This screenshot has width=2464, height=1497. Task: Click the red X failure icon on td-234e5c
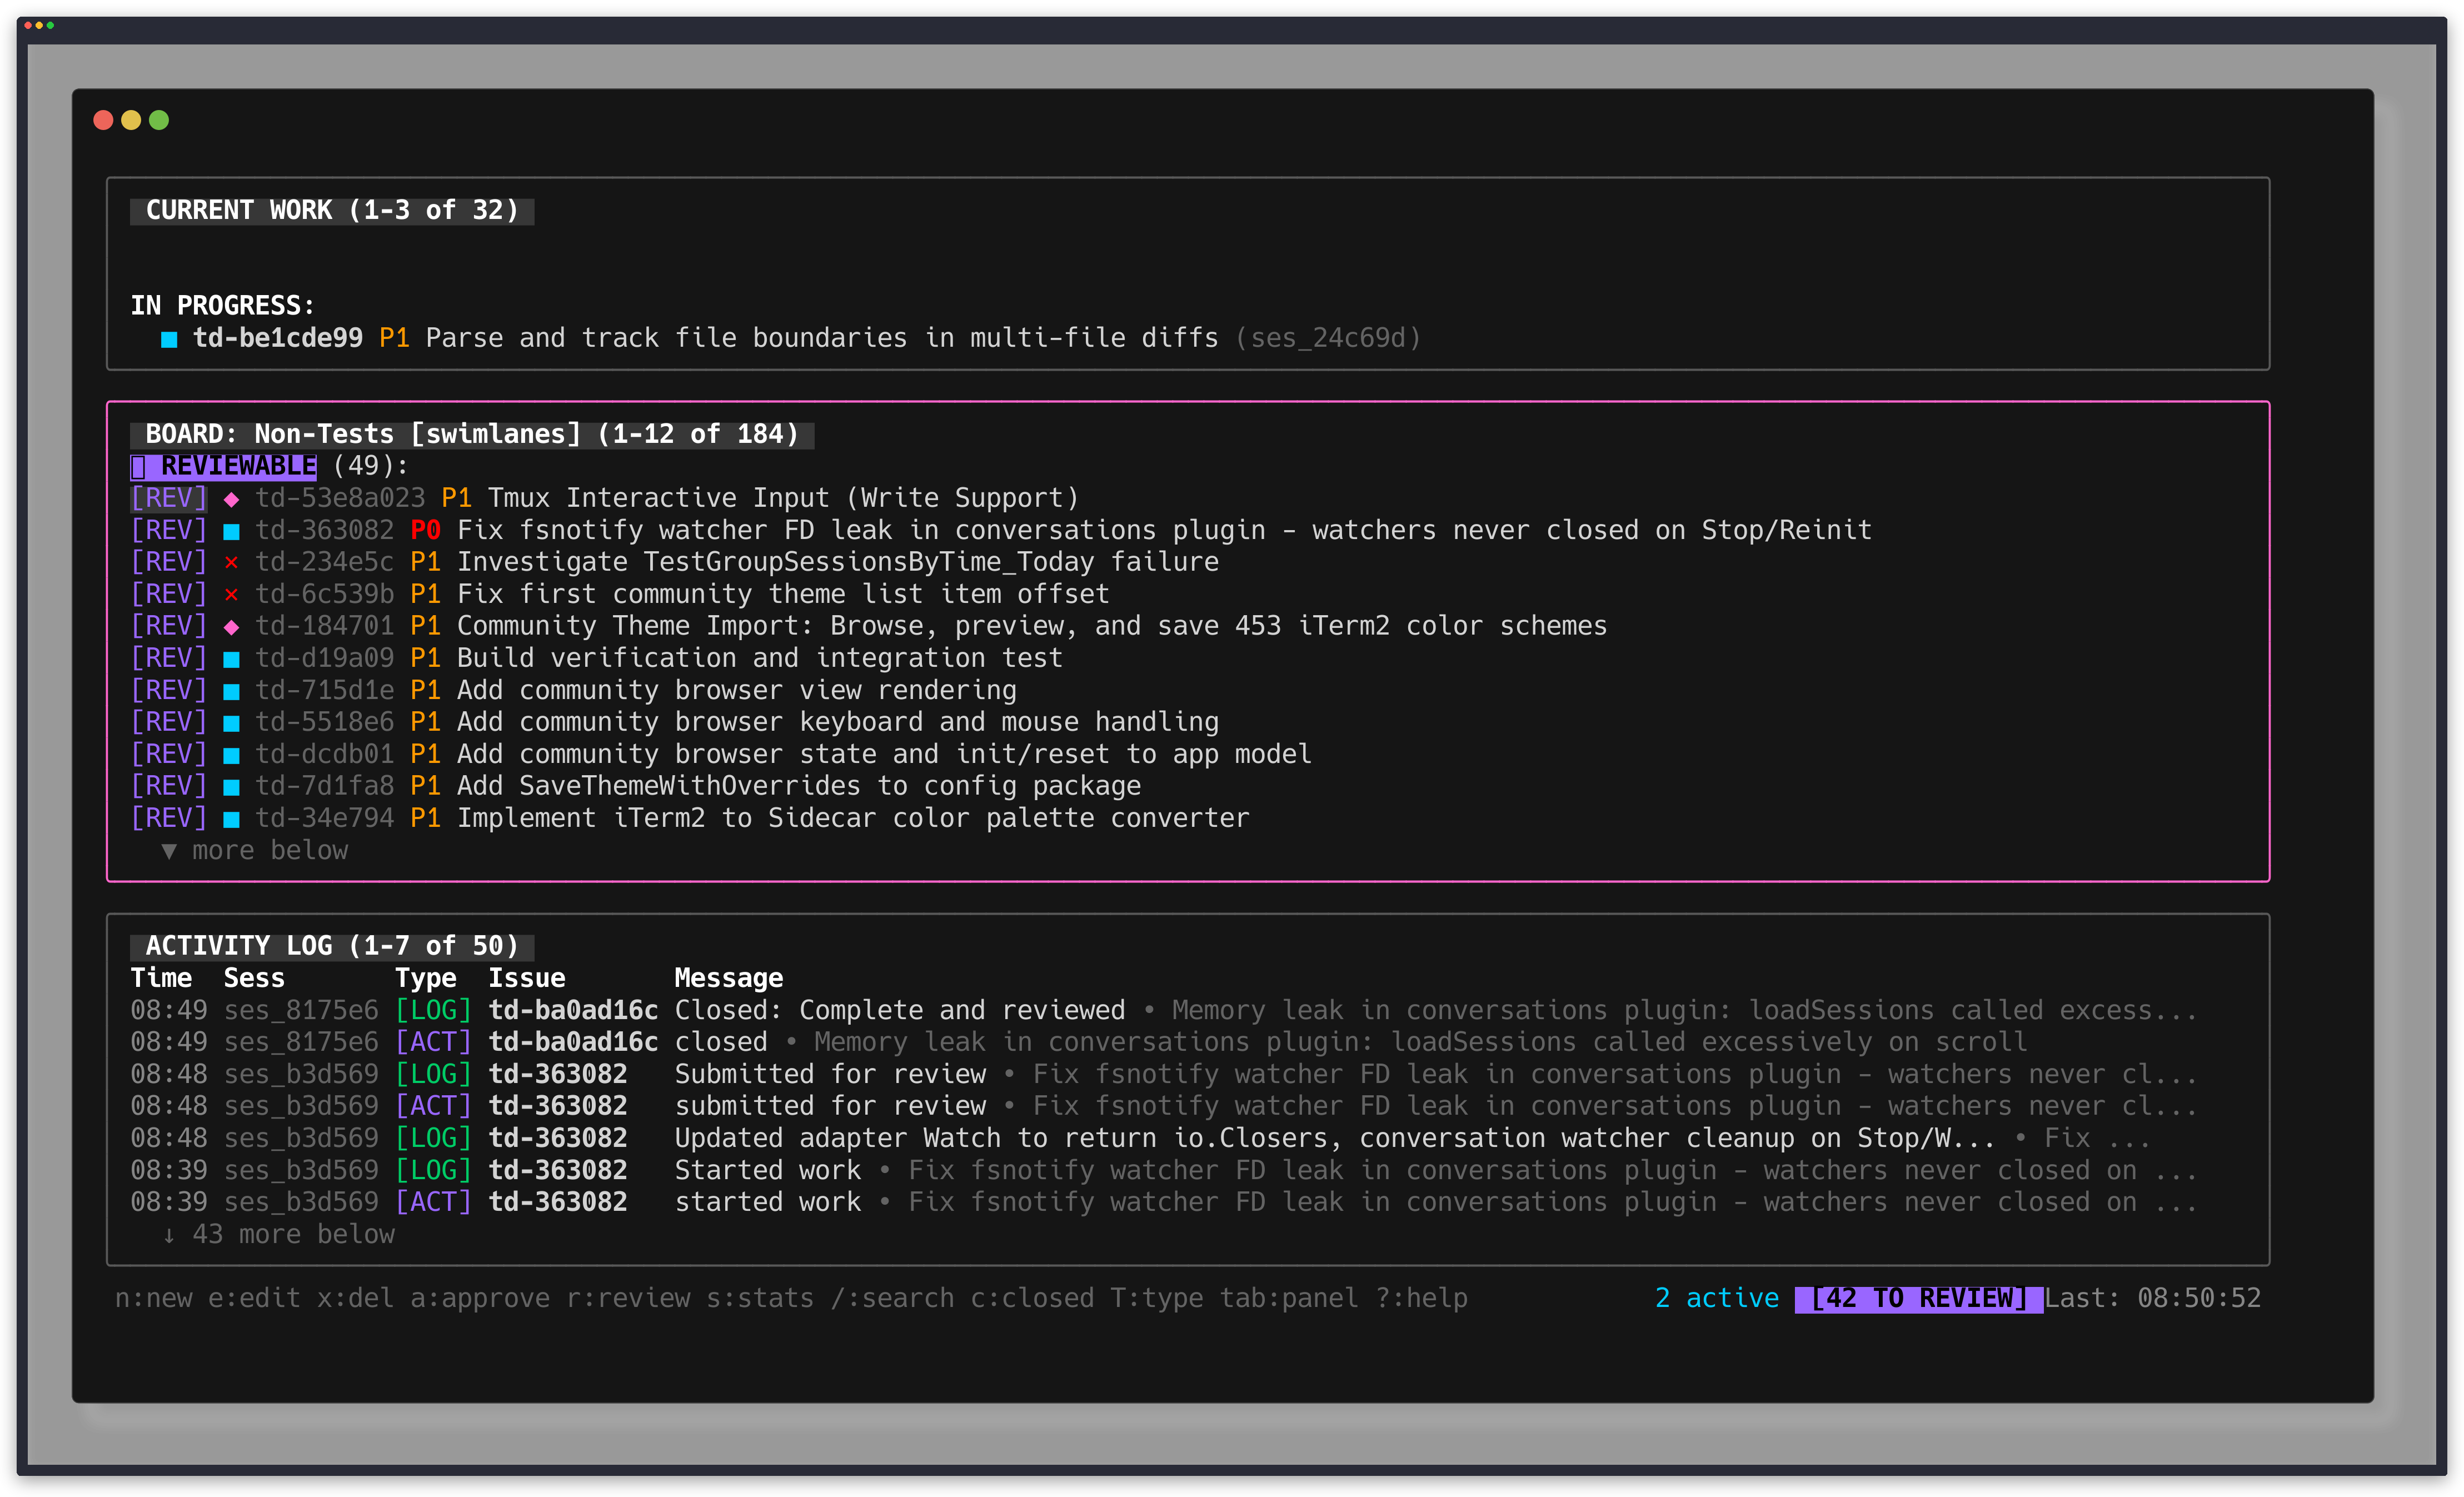[x=232, y=562]
